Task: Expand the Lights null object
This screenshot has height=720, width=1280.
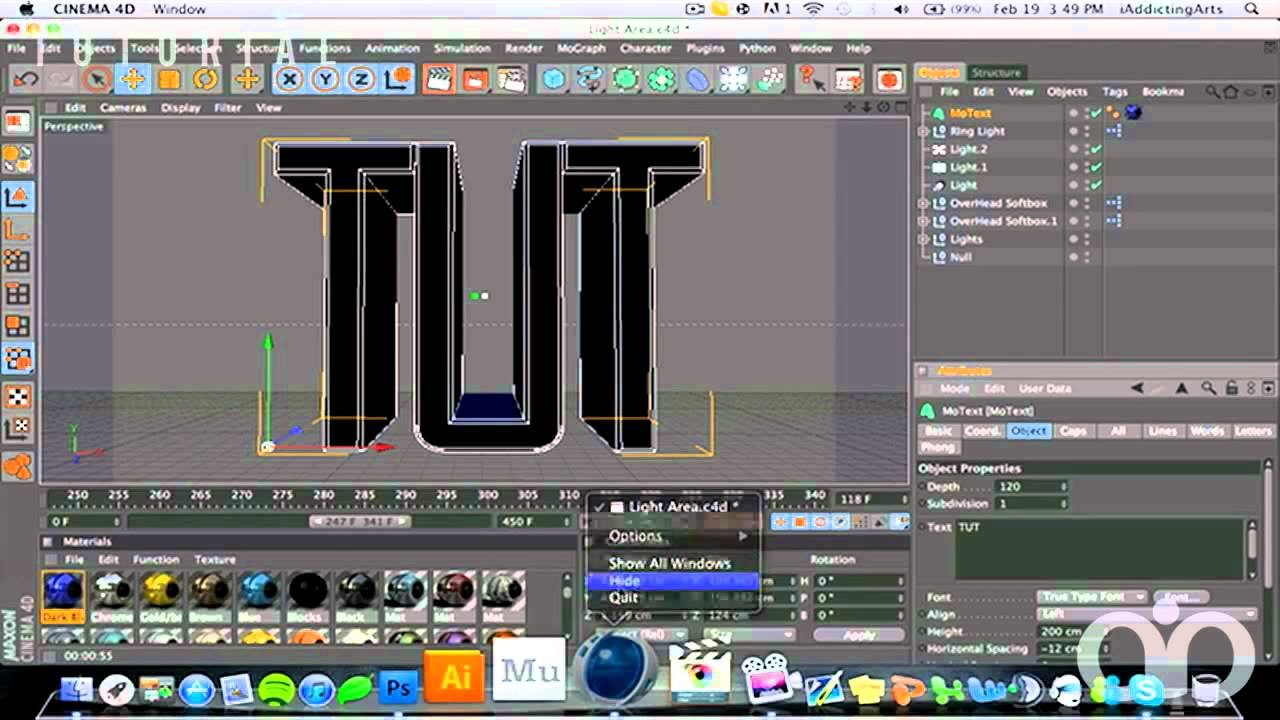Action: click(x=924, y=239)
